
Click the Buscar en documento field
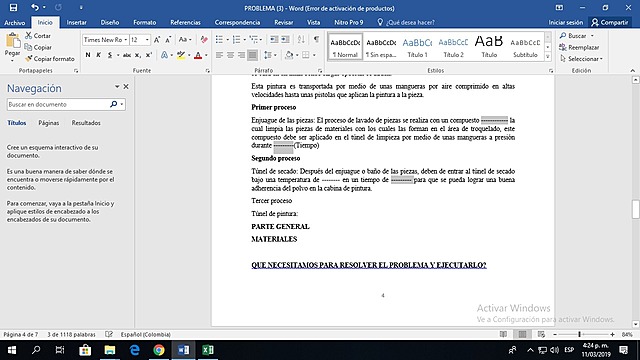pos(58,104)
